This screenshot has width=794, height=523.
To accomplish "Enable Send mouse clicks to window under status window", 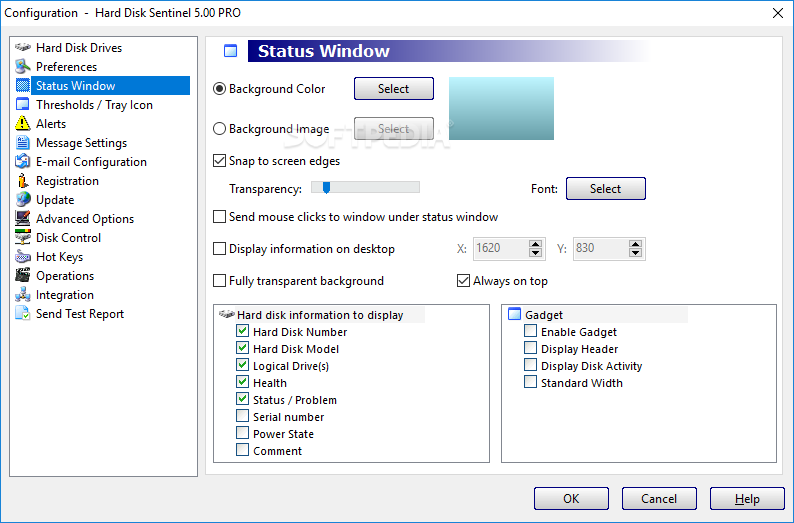I will point(219,217).
